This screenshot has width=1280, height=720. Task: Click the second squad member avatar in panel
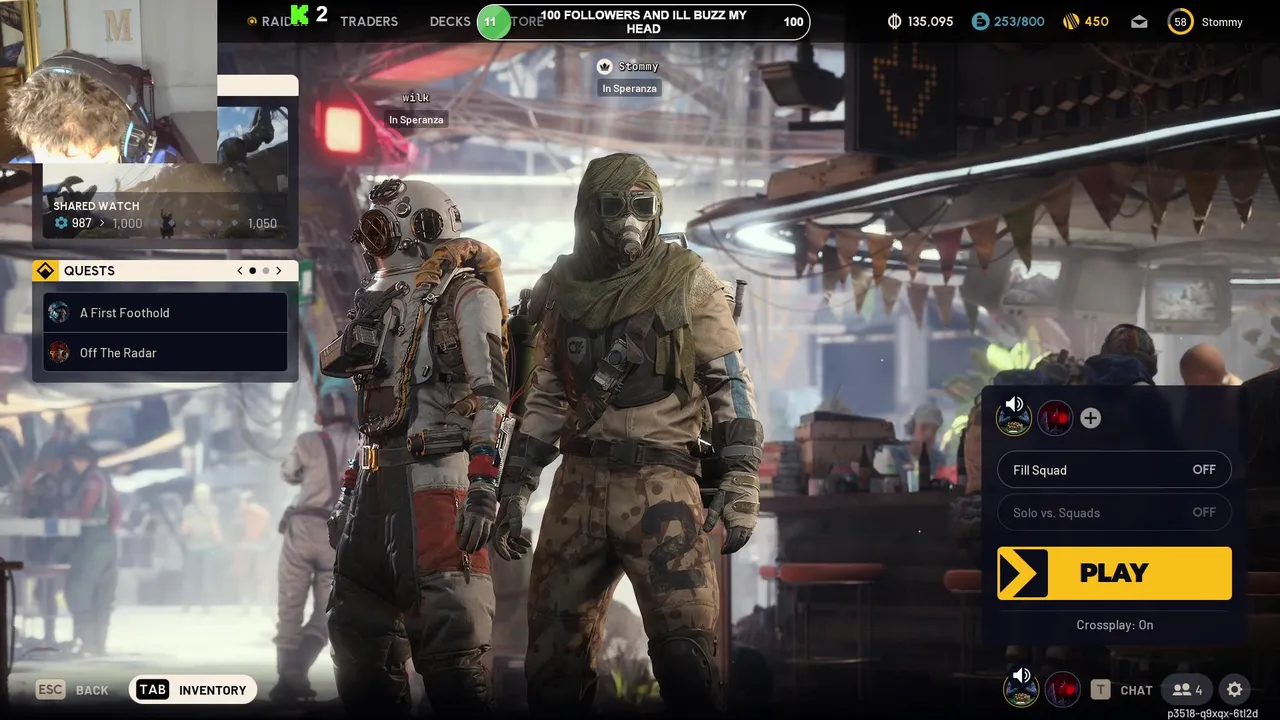pos(1054,418)
